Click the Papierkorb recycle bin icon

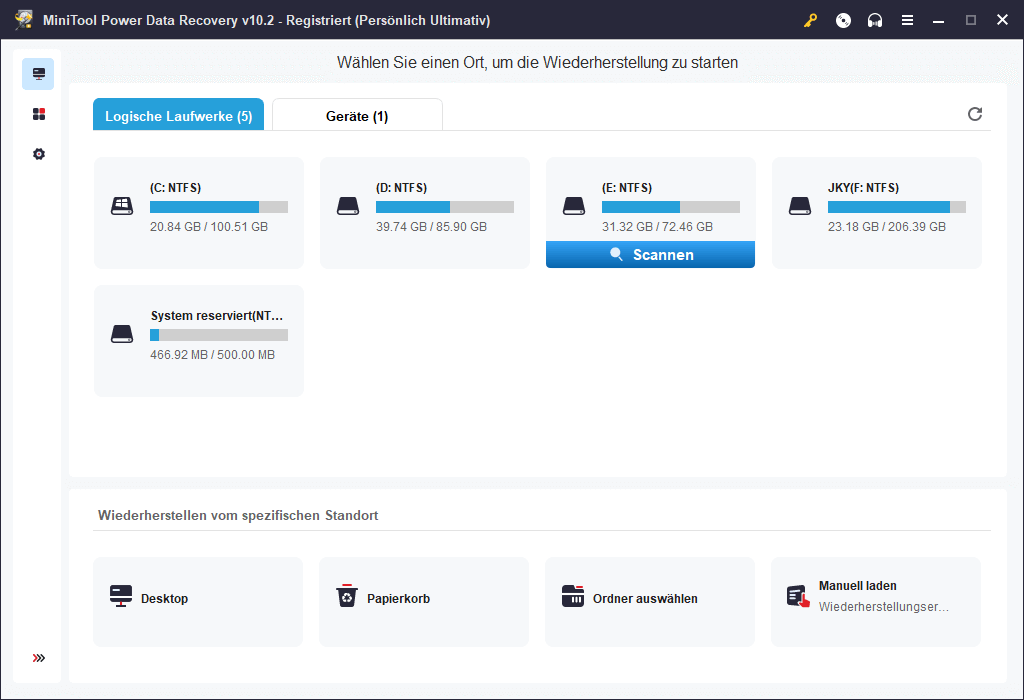[347, 596]
